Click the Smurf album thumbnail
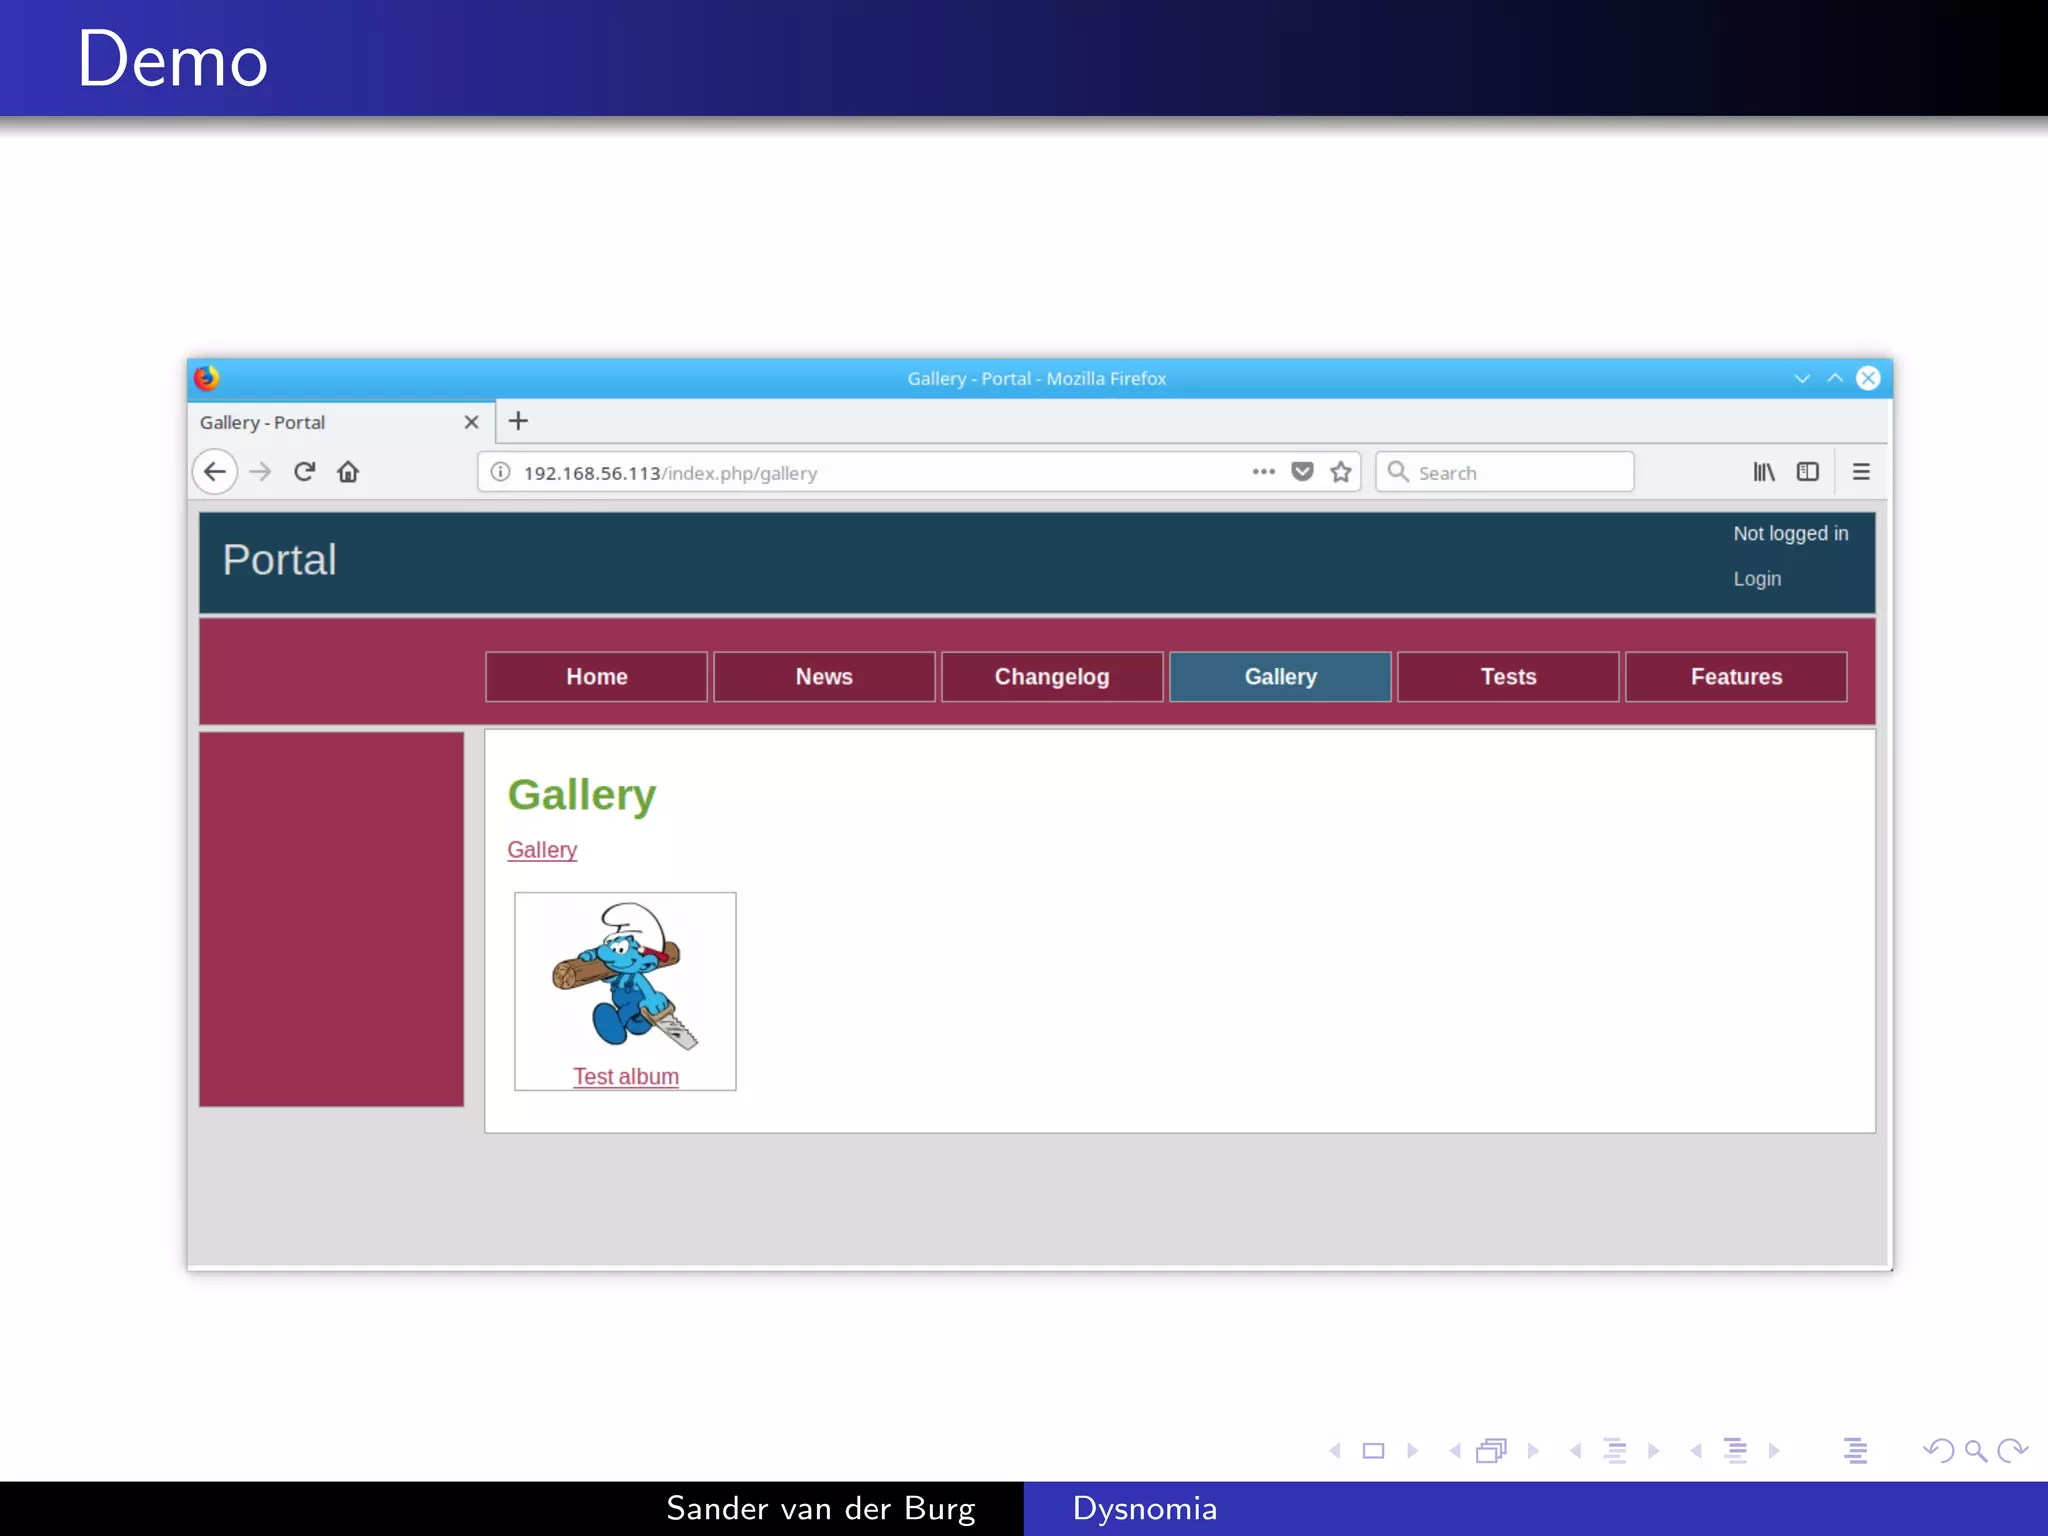Viewport: 2048px width, 1536px height. pyautogui.click(x=625, y=976)
